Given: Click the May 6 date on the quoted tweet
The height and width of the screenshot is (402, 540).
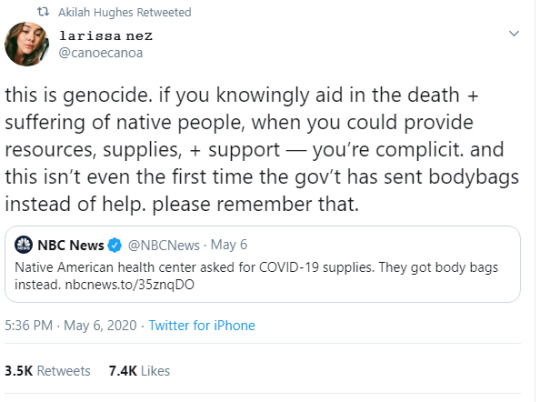Looking at the screenshot, I should (229, 245).
